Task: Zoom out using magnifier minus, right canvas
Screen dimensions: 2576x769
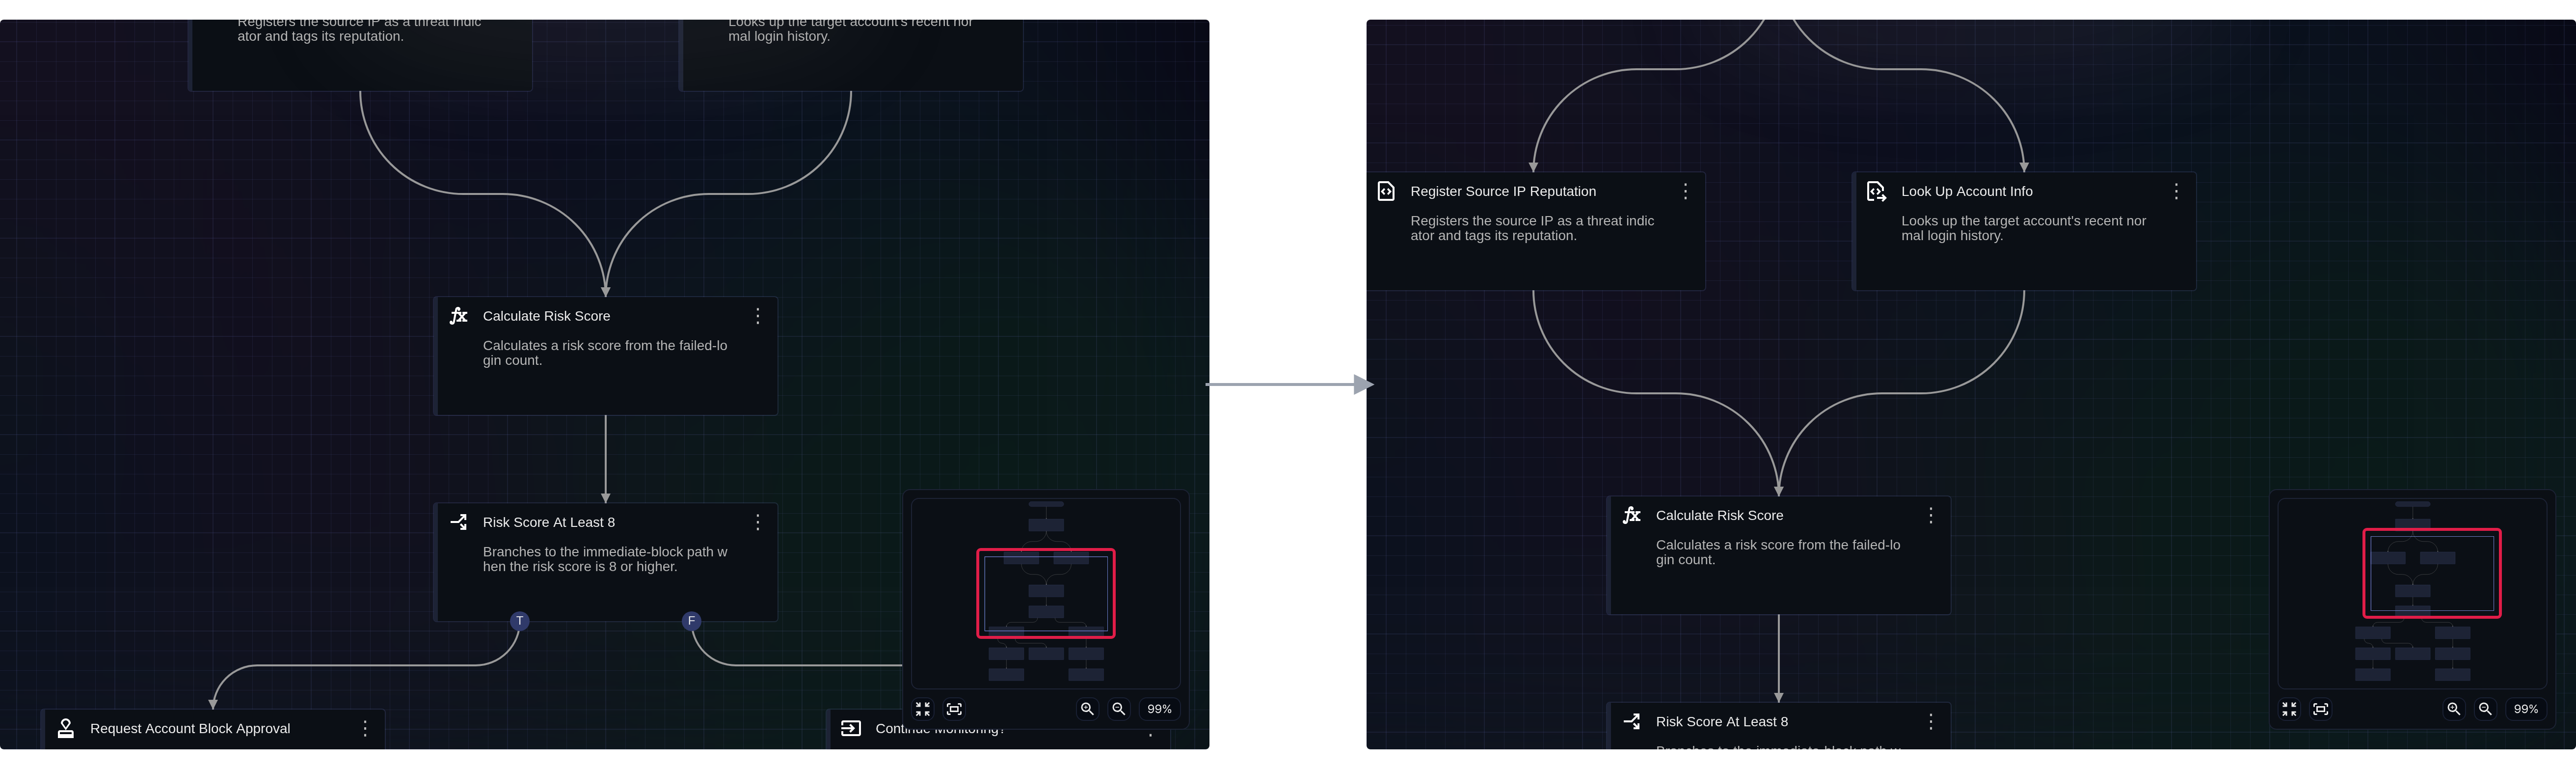Action: click(2485, 709)
